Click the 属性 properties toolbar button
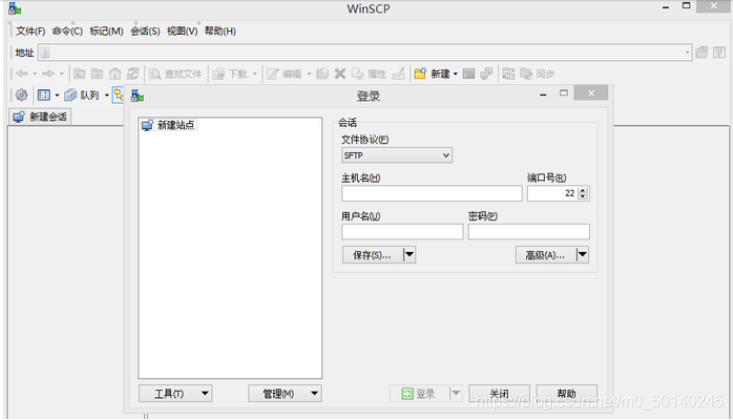 click(x=369, y=74)
